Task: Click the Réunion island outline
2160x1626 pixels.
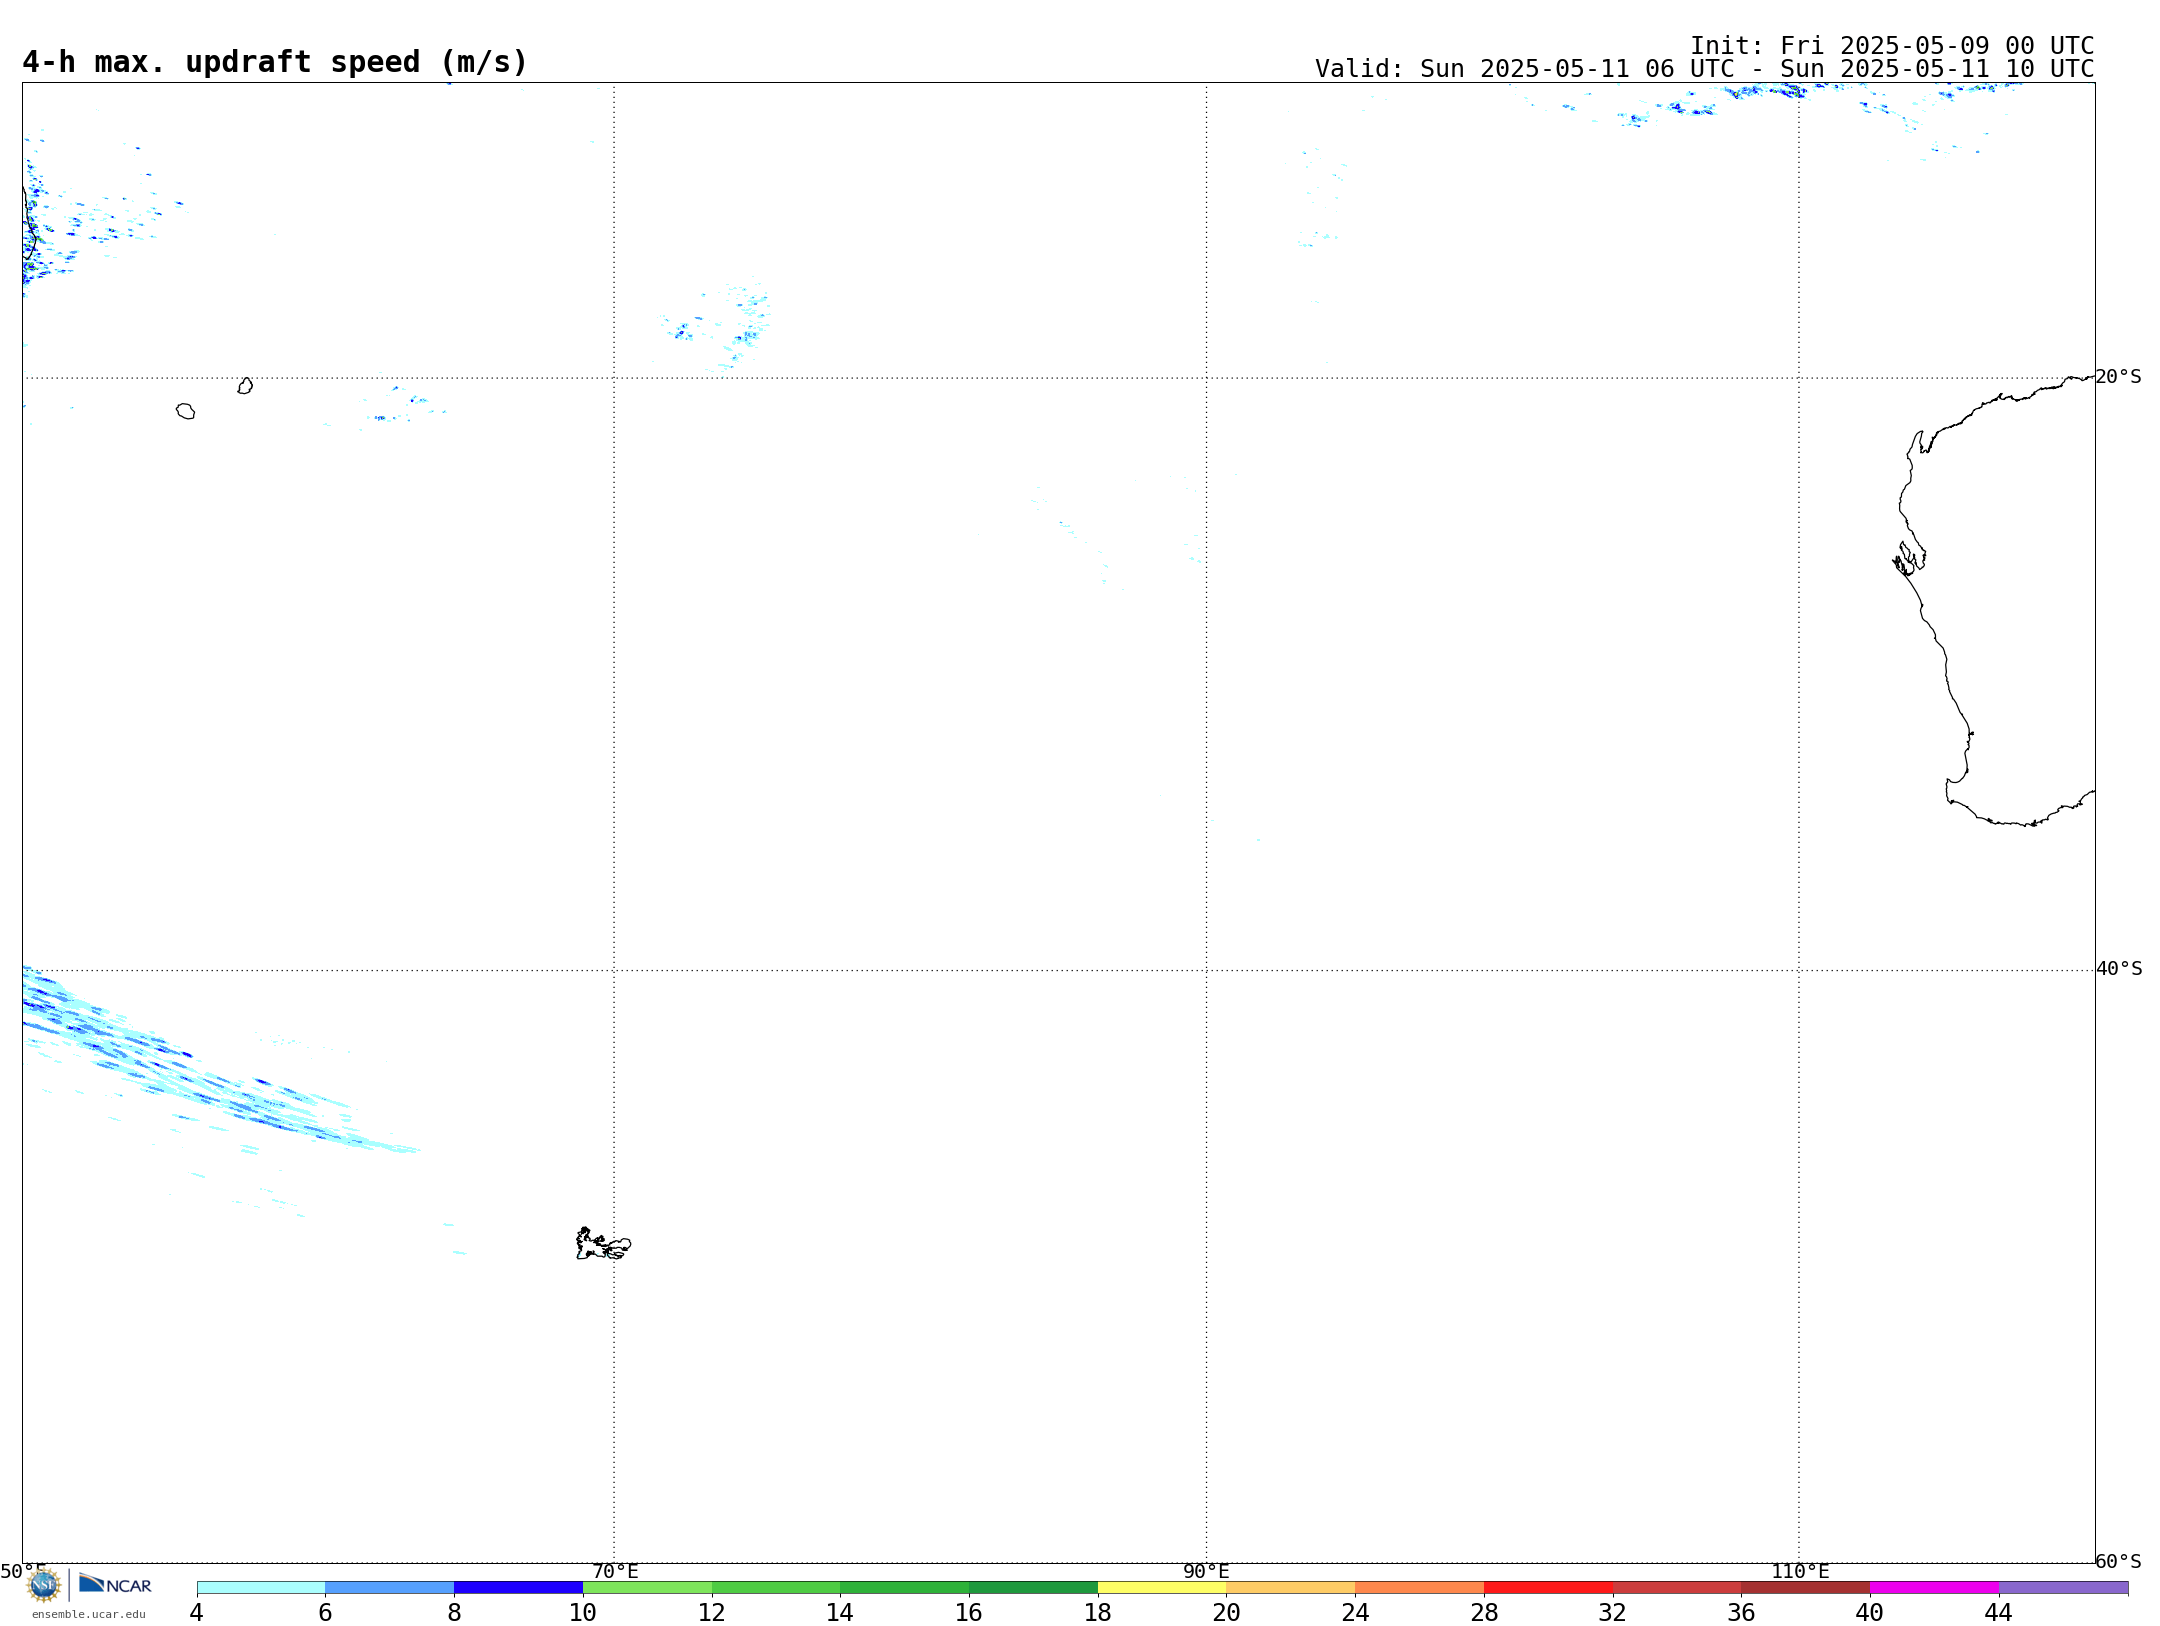Action: (185, 411)
